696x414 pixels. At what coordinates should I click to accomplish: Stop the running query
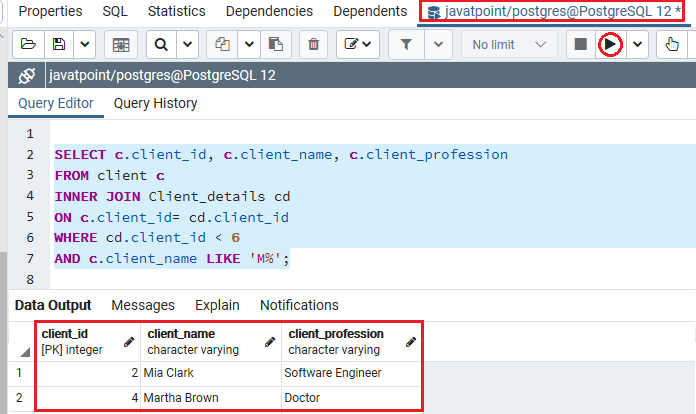click(x=581, y=44)
